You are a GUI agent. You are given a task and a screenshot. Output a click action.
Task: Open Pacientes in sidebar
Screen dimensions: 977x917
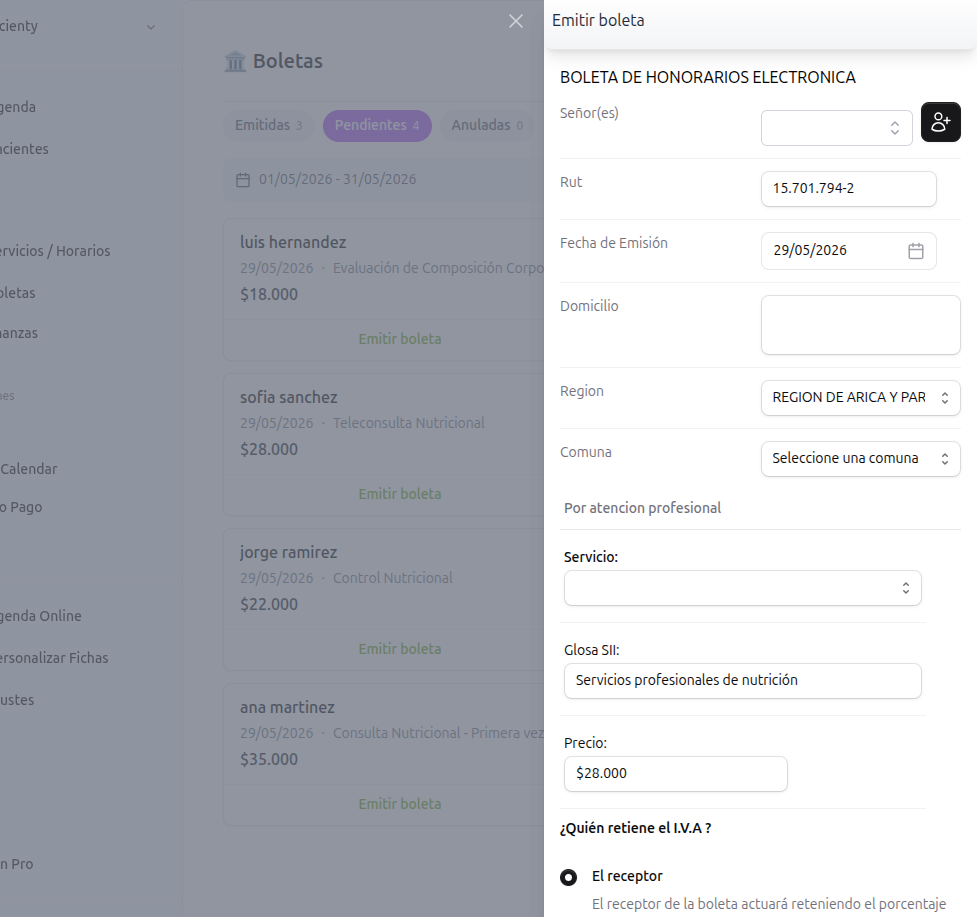(x=24, y=149)
